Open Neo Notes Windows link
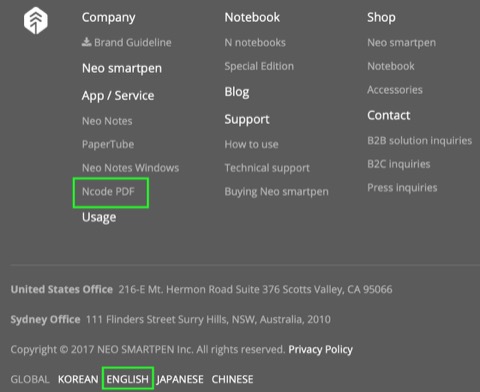The width and height of the screenshot is (480, 392). tap(130, 168)
